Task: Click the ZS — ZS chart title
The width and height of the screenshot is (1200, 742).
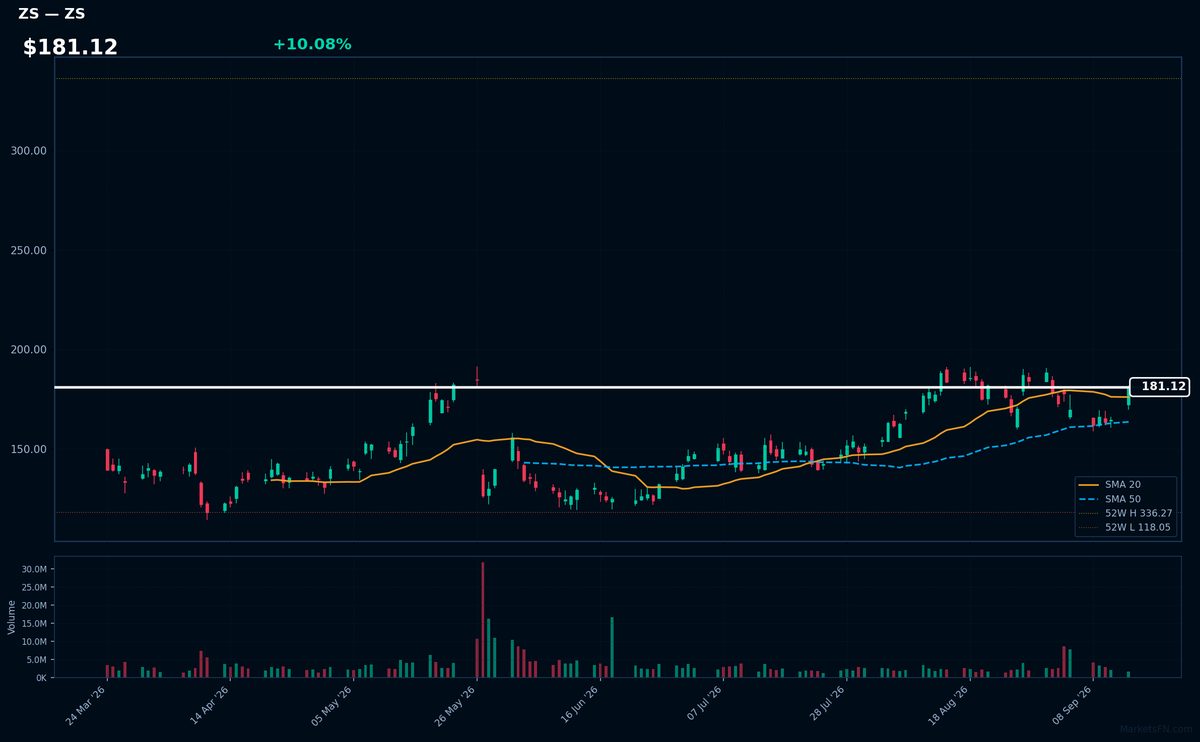Action: click(x=52, y=14)
